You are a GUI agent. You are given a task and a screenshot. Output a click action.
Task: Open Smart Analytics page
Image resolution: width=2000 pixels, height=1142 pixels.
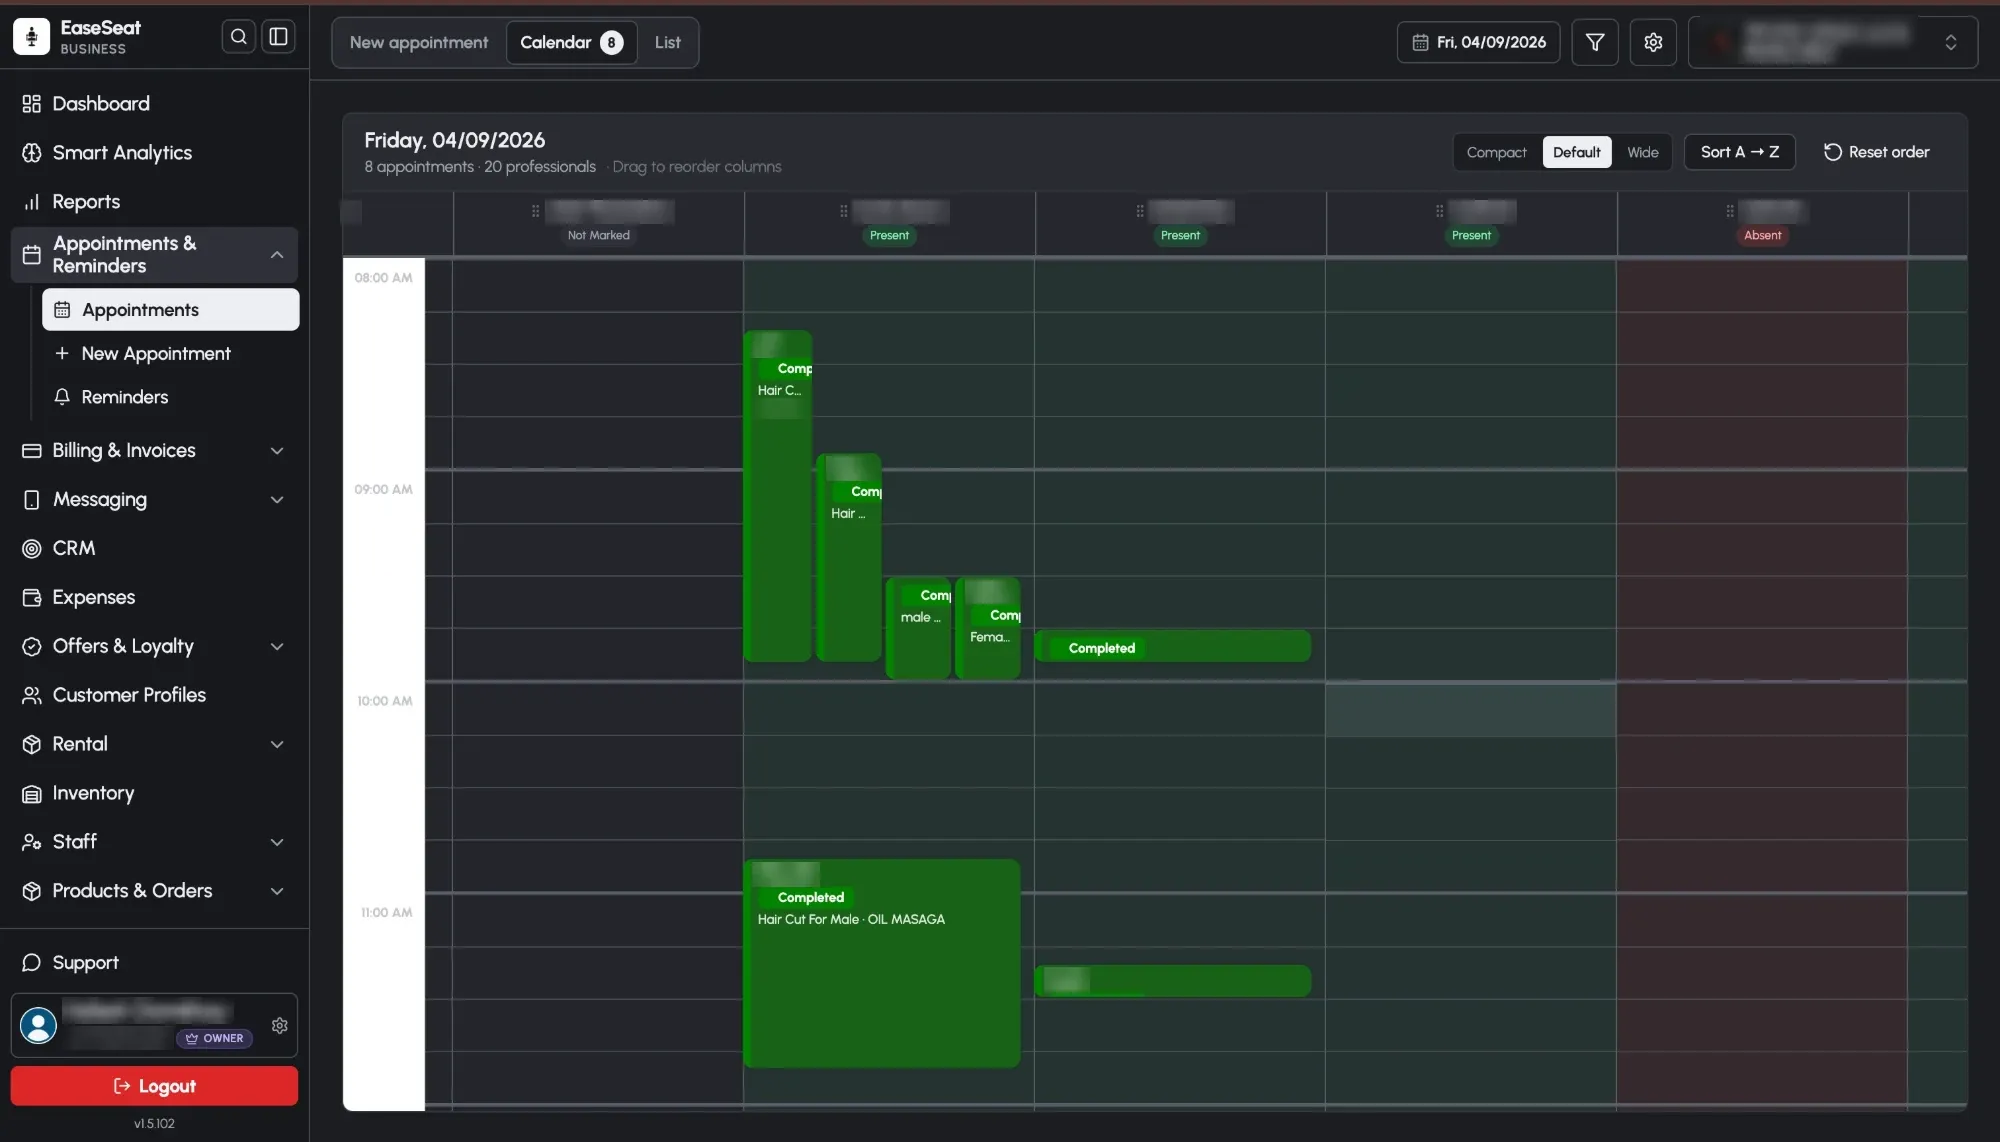(154, 153)
